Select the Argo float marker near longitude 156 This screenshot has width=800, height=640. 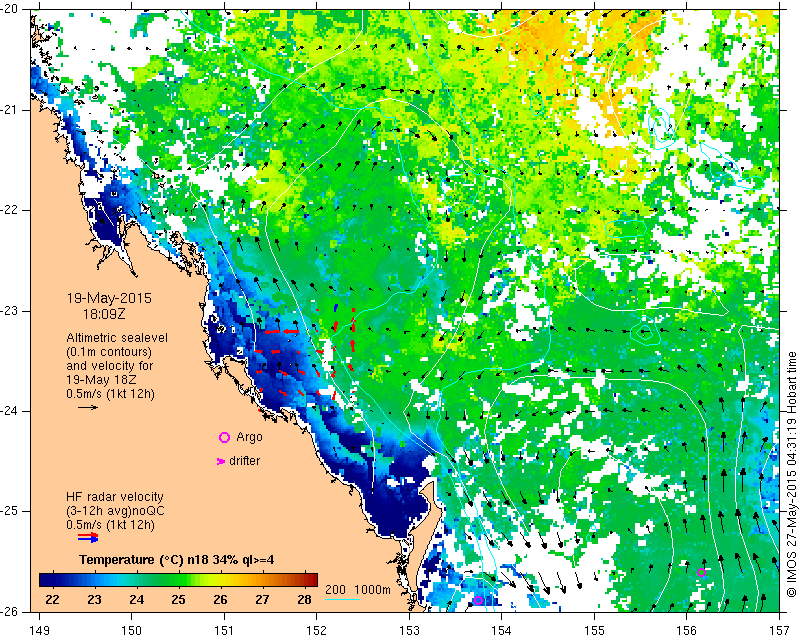pos(701,573)
